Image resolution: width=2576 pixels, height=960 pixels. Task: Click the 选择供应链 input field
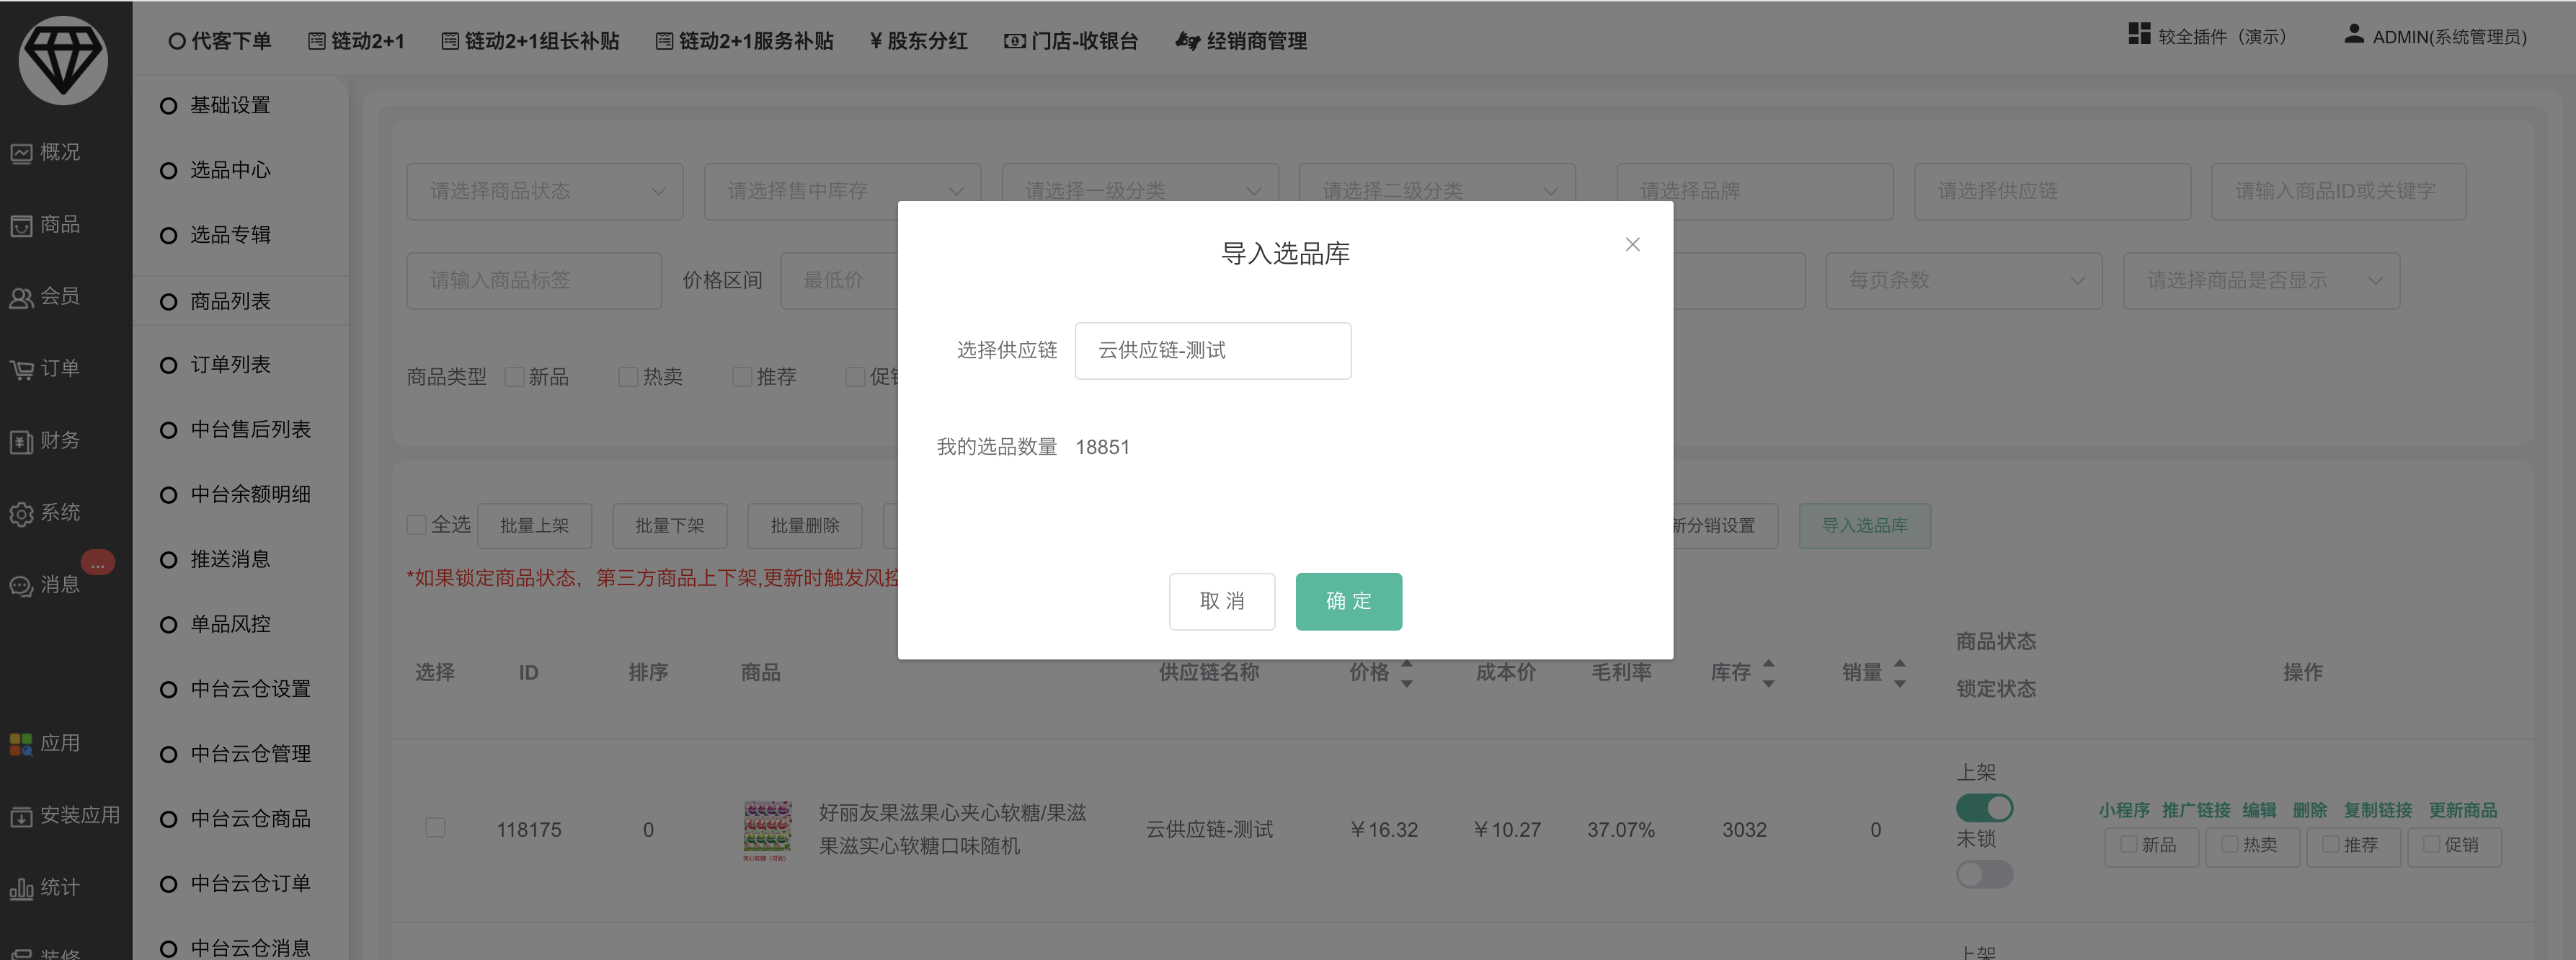(1212, 351)
